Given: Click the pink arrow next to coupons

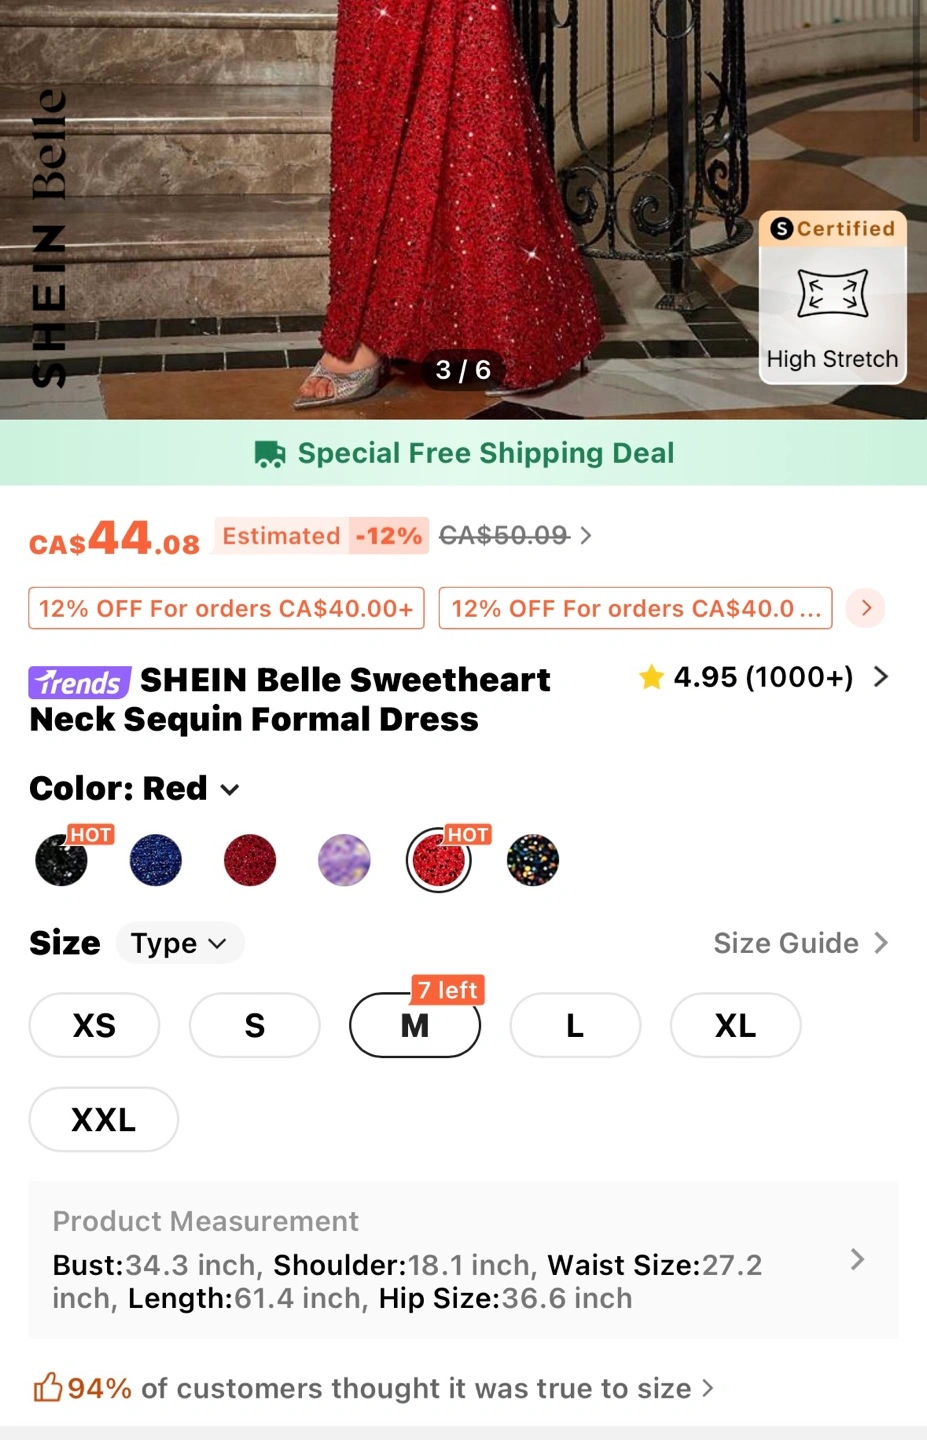Looking at the screenshot, I should (x=866, y=608).
